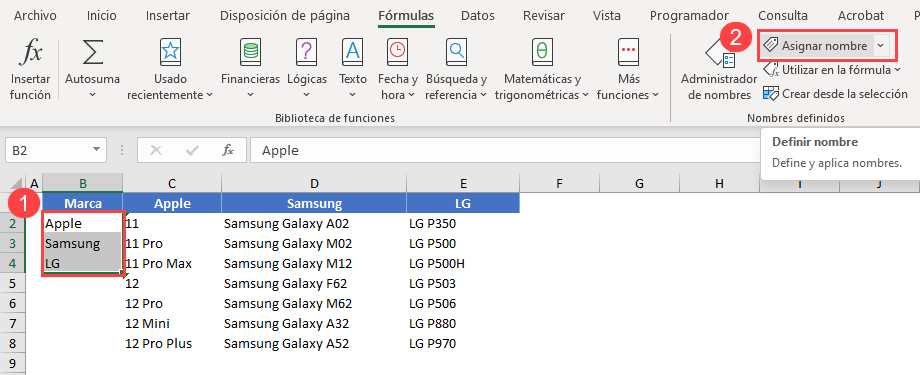920x375 pixels.
Task: Select column E header
Action: [x=463, y=184]
